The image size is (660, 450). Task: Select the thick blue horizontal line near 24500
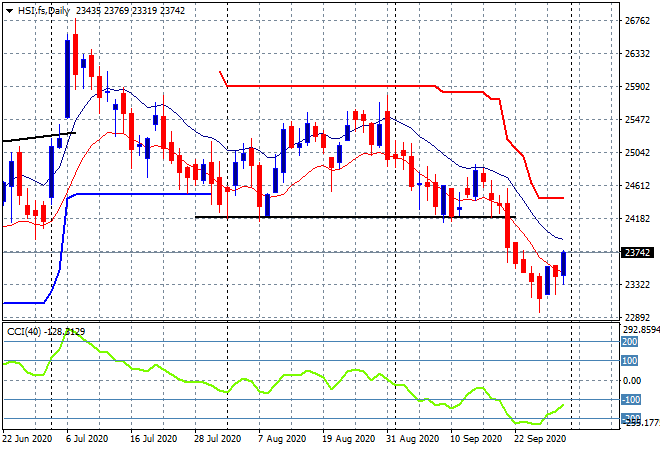coord(143,194)
